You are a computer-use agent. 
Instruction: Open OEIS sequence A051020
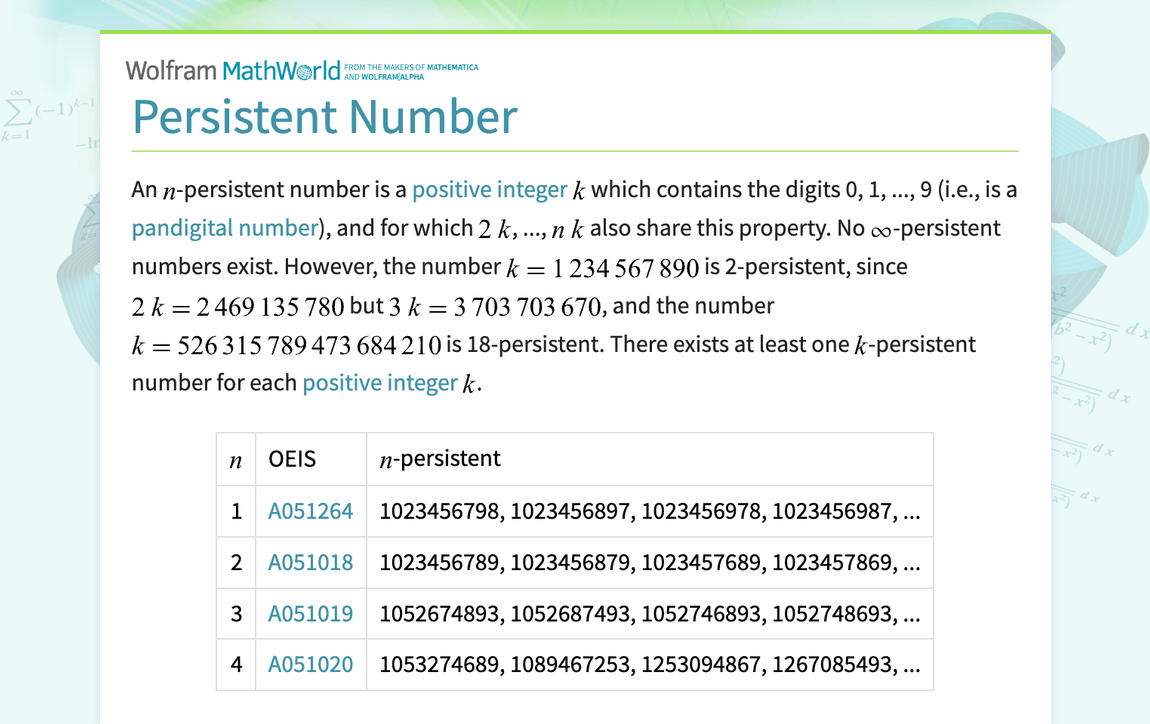pyautogui.click(x=311, y=664)
